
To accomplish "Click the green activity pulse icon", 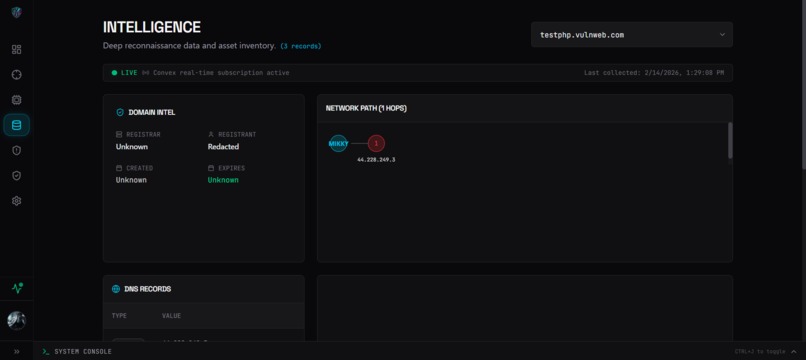I will (17, 288).
